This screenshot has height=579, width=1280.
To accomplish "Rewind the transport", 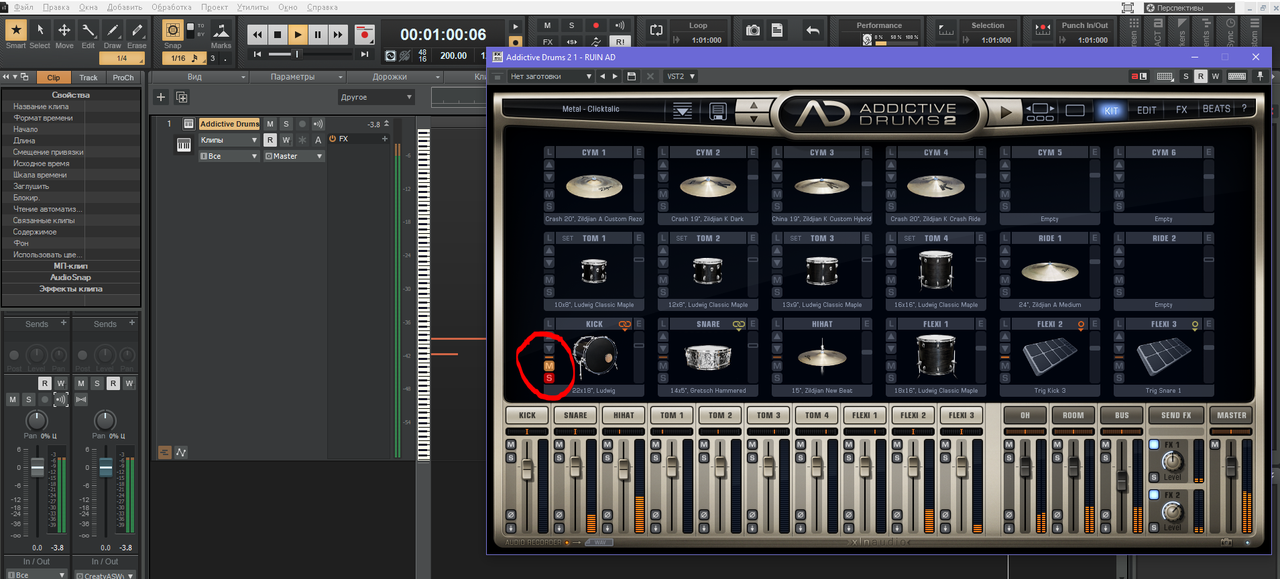I will (257, 34).
